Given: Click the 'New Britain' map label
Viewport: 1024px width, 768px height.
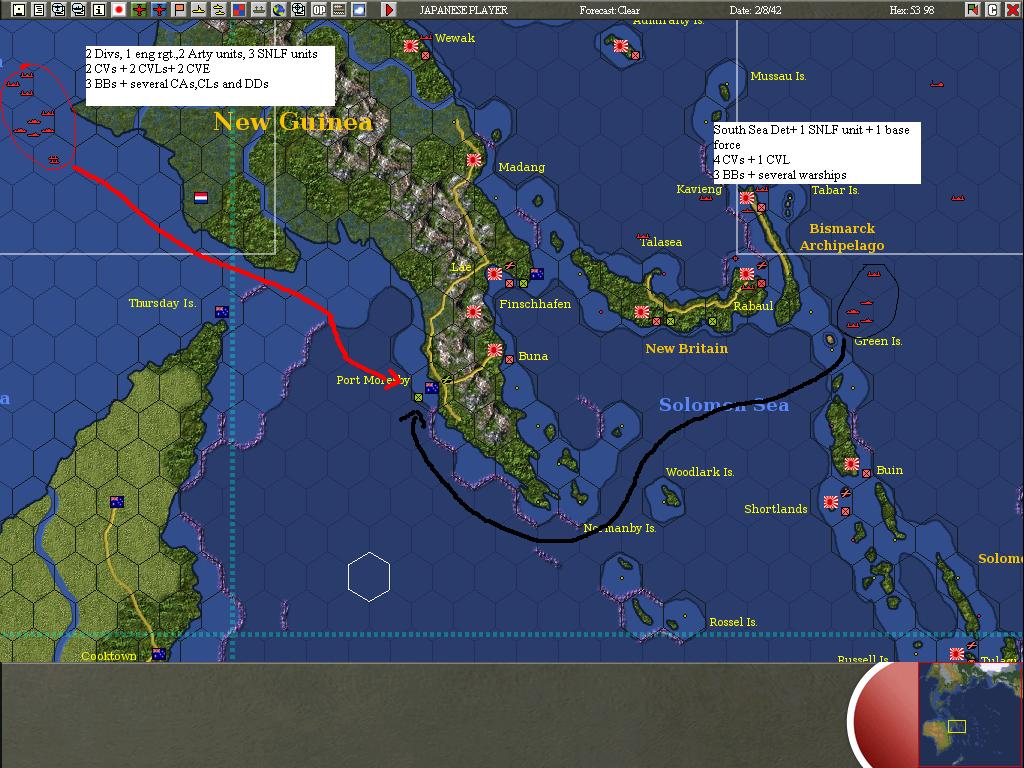Looking at the screenshot, I should [x=686, y=348].
